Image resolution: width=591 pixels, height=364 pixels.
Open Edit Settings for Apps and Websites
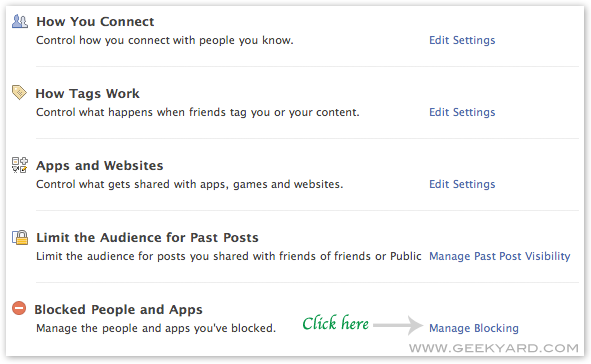click(x=462, y=184)
